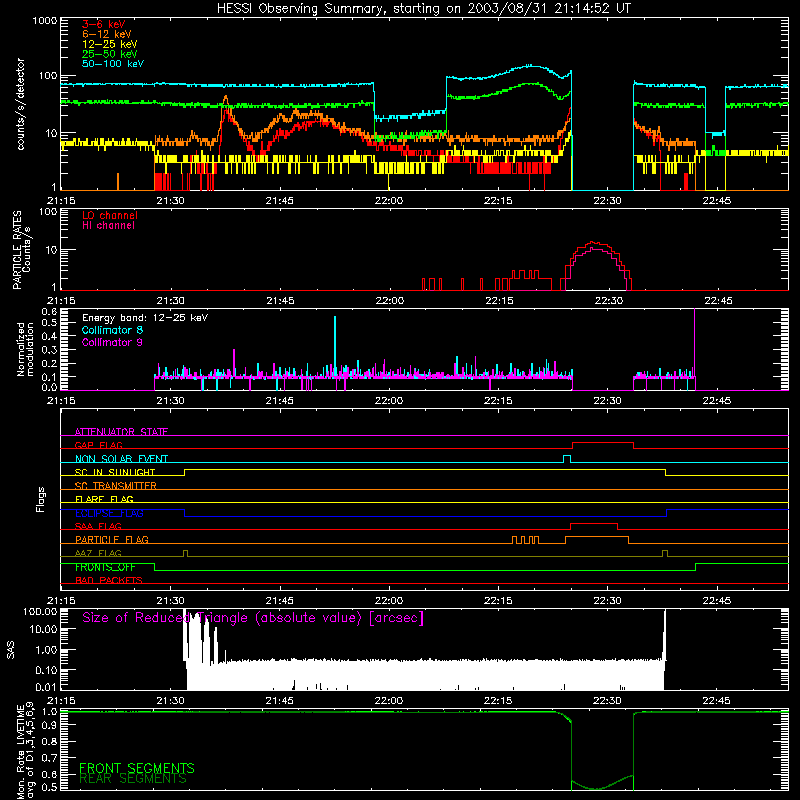
Task: Click the SC_TRANSMITTER flag label
Action: (116, 485)
